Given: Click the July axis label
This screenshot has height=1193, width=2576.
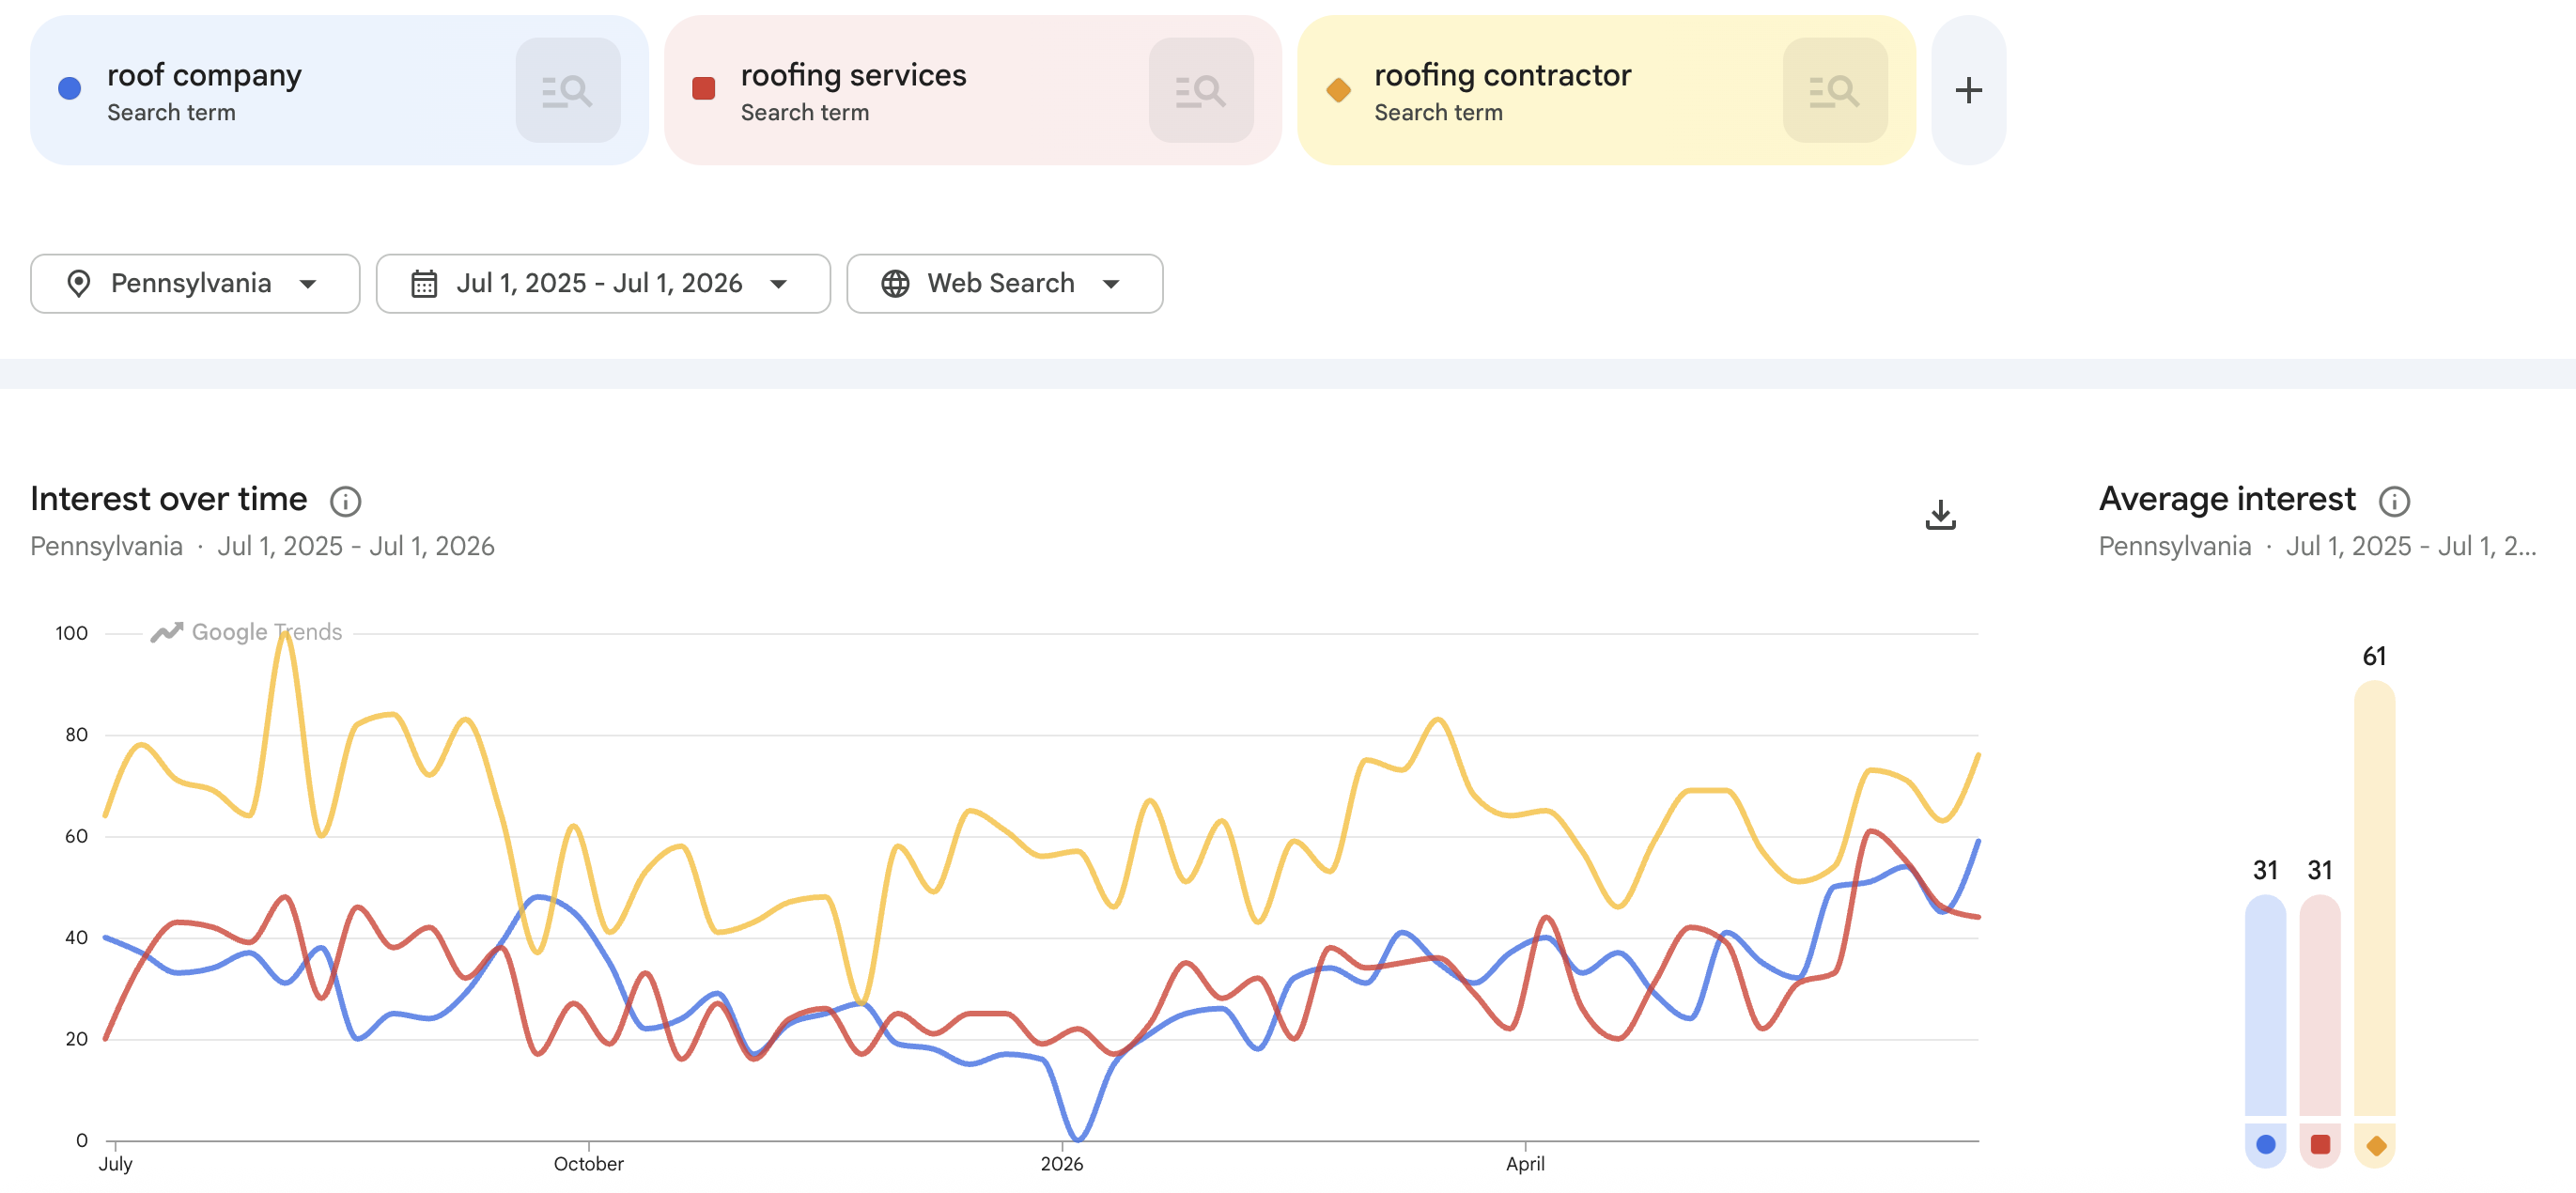Looking at the screenshot, I should pos(115,1164).
